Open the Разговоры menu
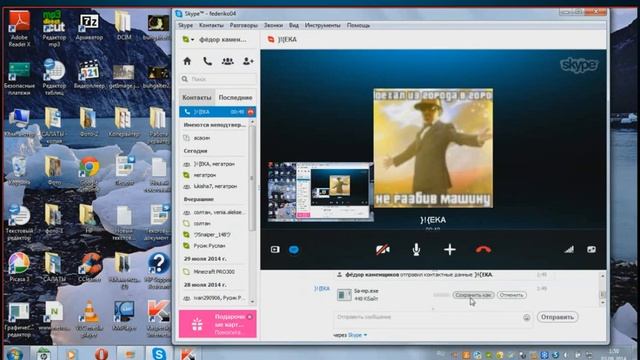This screenshot has width=640, height=360. 243,25
